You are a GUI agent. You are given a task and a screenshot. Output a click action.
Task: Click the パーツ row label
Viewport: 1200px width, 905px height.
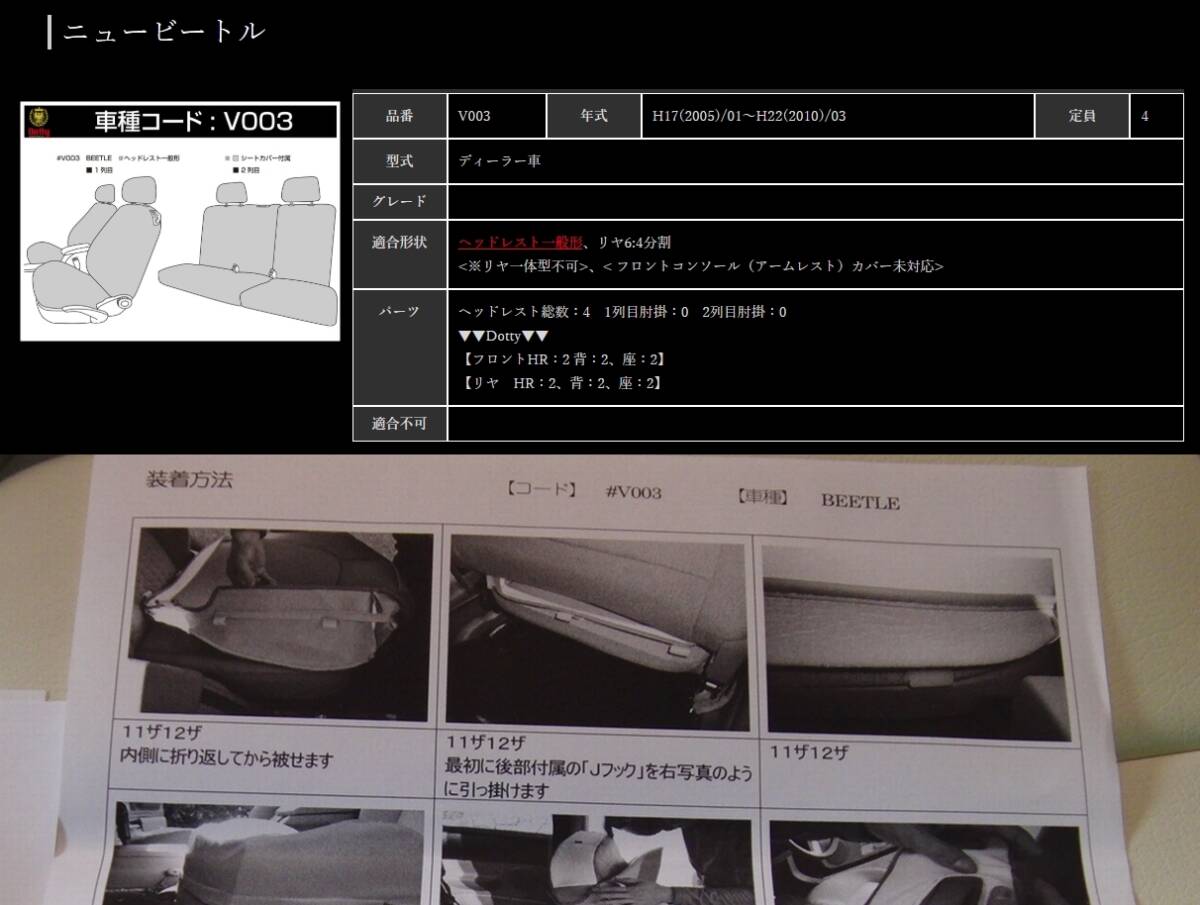coord(400,312)
